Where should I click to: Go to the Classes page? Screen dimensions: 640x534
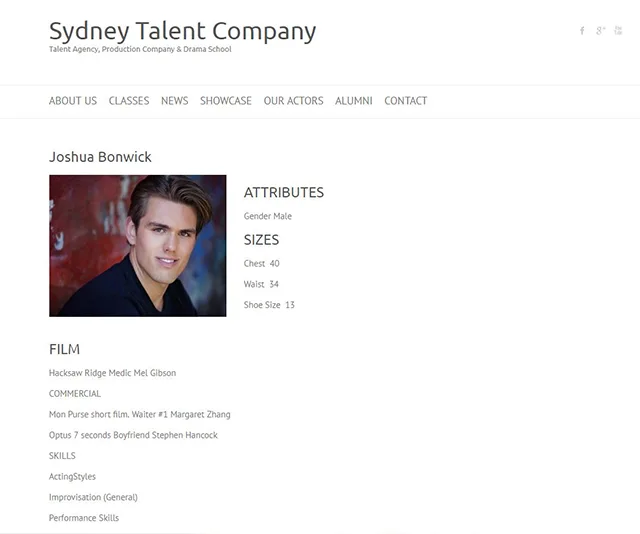click(129, 101)
